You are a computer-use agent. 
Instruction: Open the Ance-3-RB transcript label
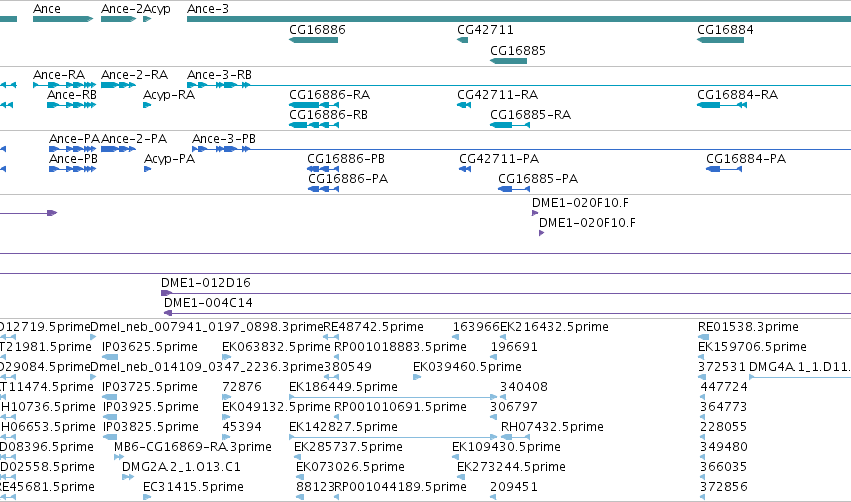(x=219, y=75)
